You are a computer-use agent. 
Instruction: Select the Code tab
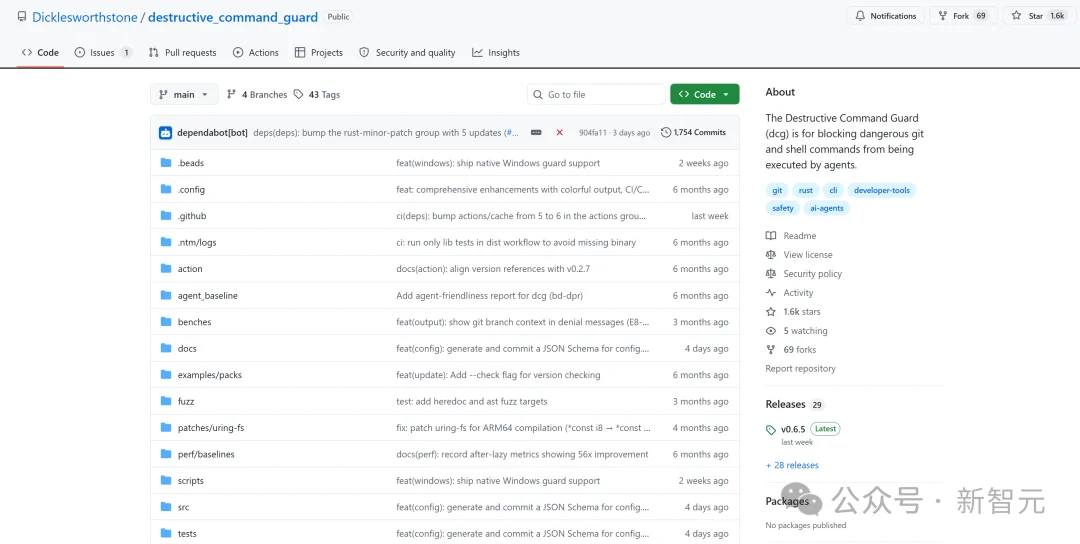[40, 52]
